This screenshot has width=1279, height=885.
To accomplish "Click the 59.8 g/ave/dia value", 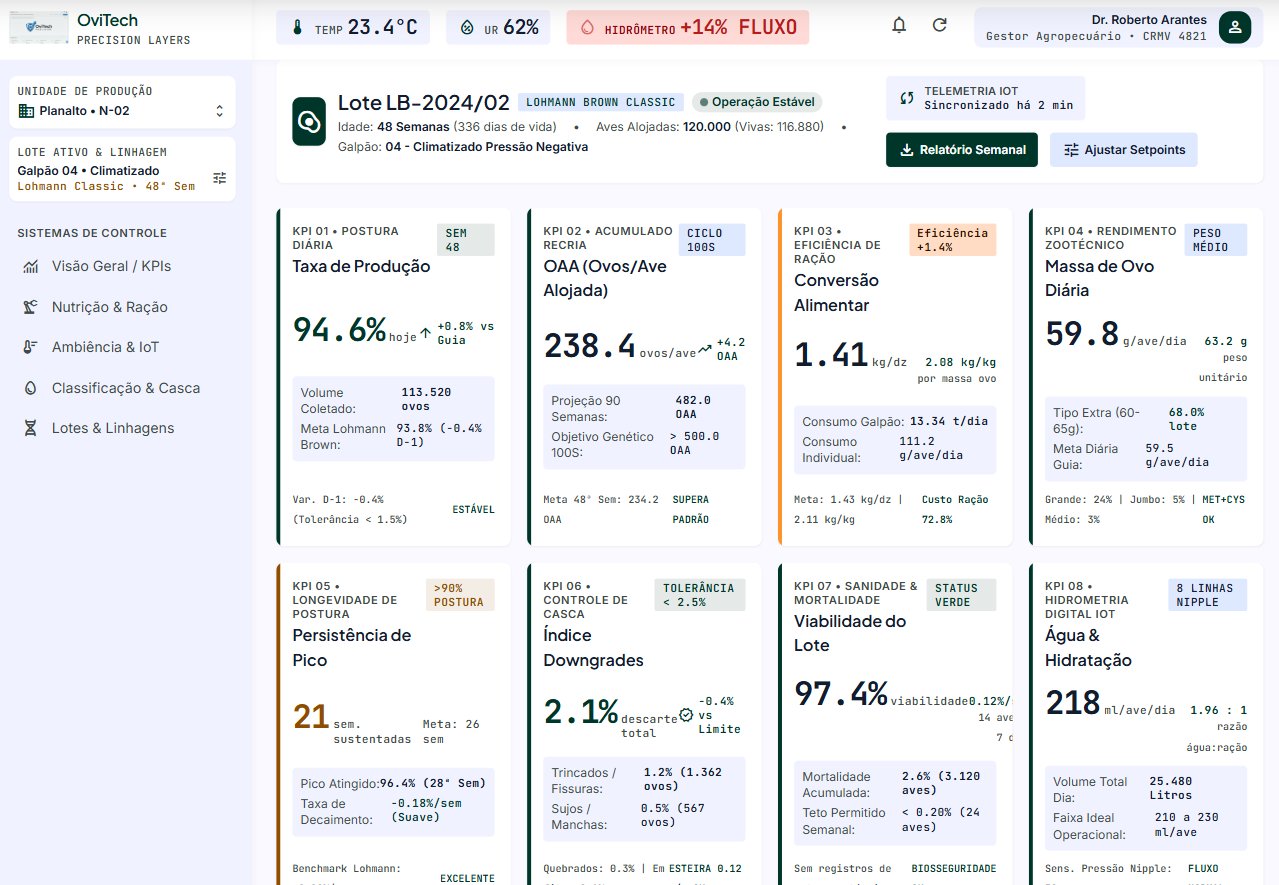I will pyautogui.click(x=1081, y=333).
